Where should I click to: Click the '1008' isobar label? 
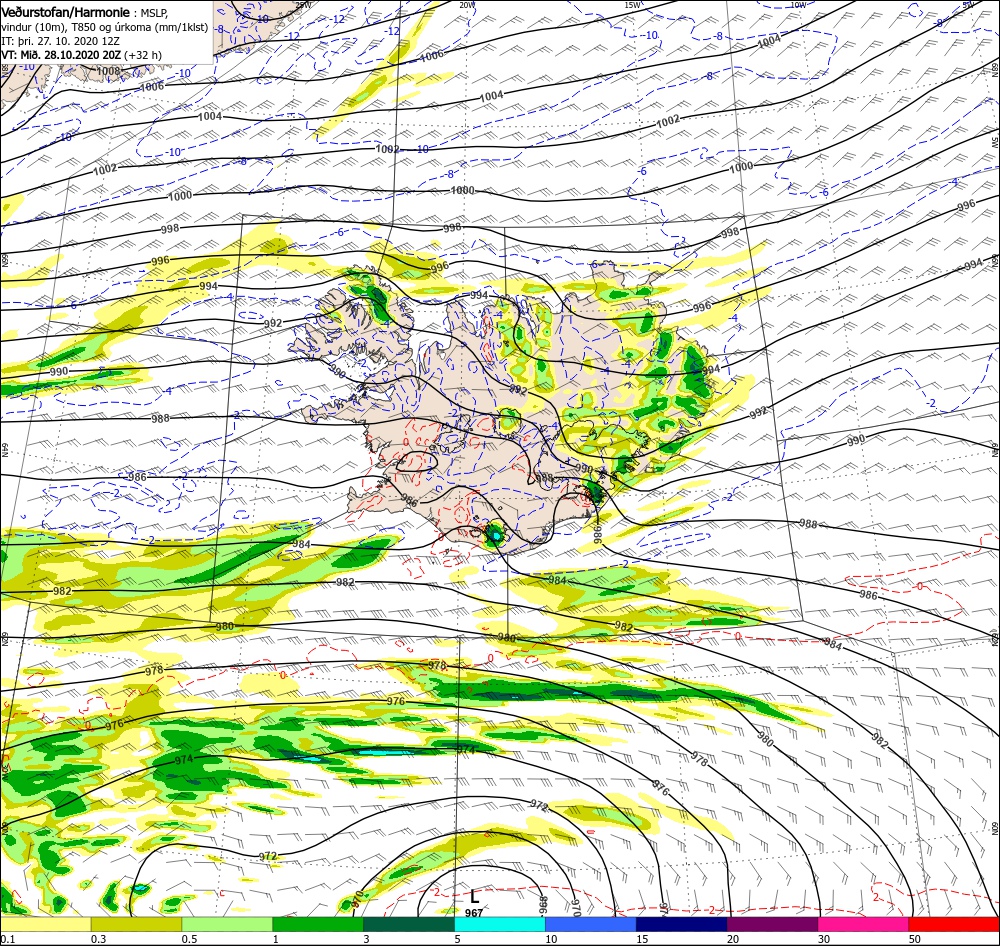(x=108, y=71)
